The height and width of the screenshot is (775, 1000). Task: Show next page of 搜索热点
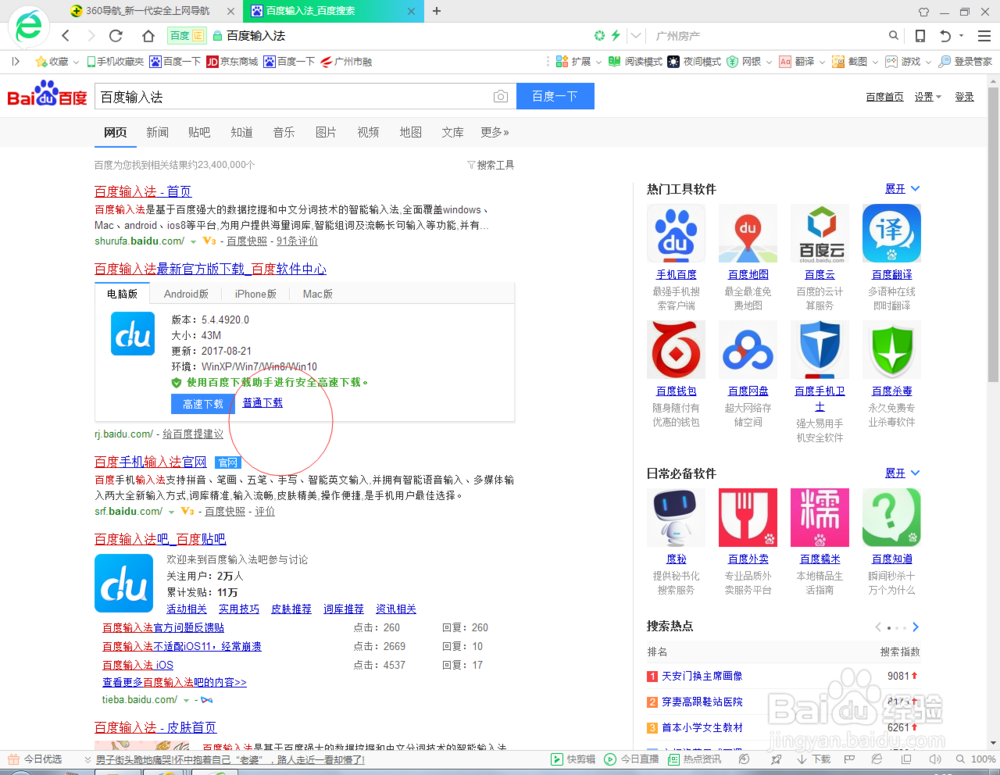pos(915,627)
